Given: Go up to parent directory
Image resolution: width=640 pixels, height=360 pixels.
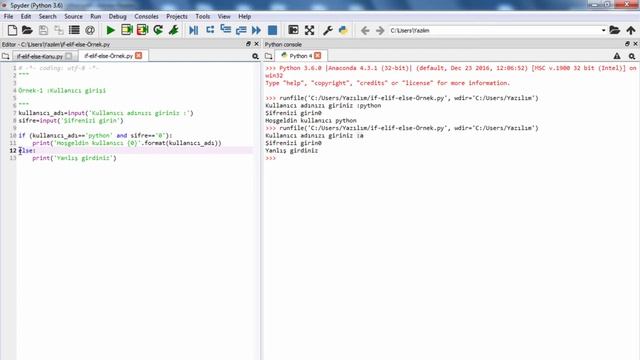Looking at the screenshot, I should pyautogui.click(x=631, y=30).
